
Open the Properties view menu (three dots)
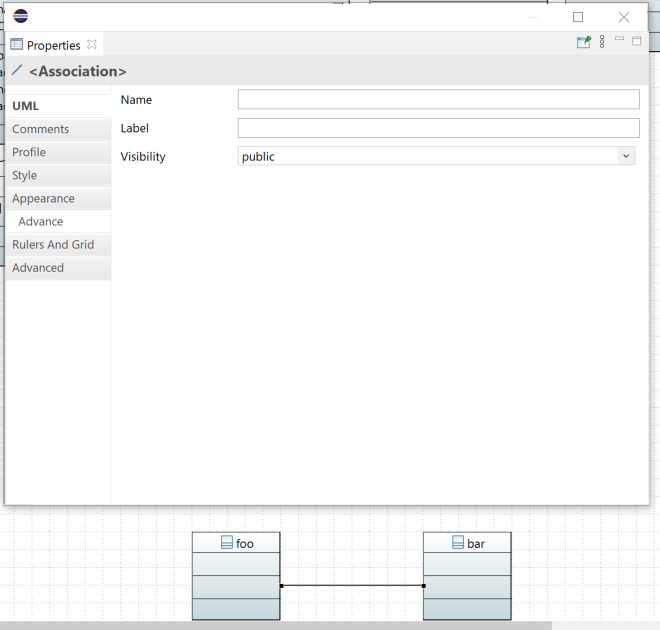coord(602,41)
